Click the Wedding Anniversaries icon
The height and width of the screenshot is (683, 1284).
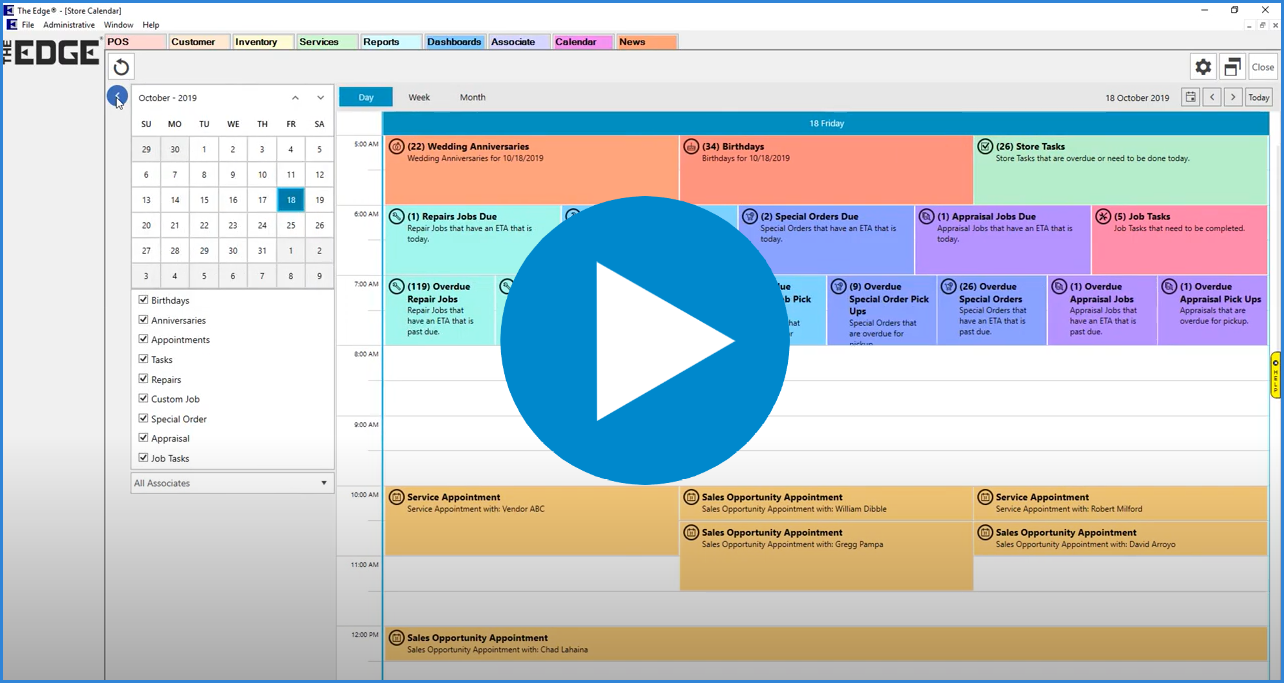pyautogui.click(x=396, y=147)
